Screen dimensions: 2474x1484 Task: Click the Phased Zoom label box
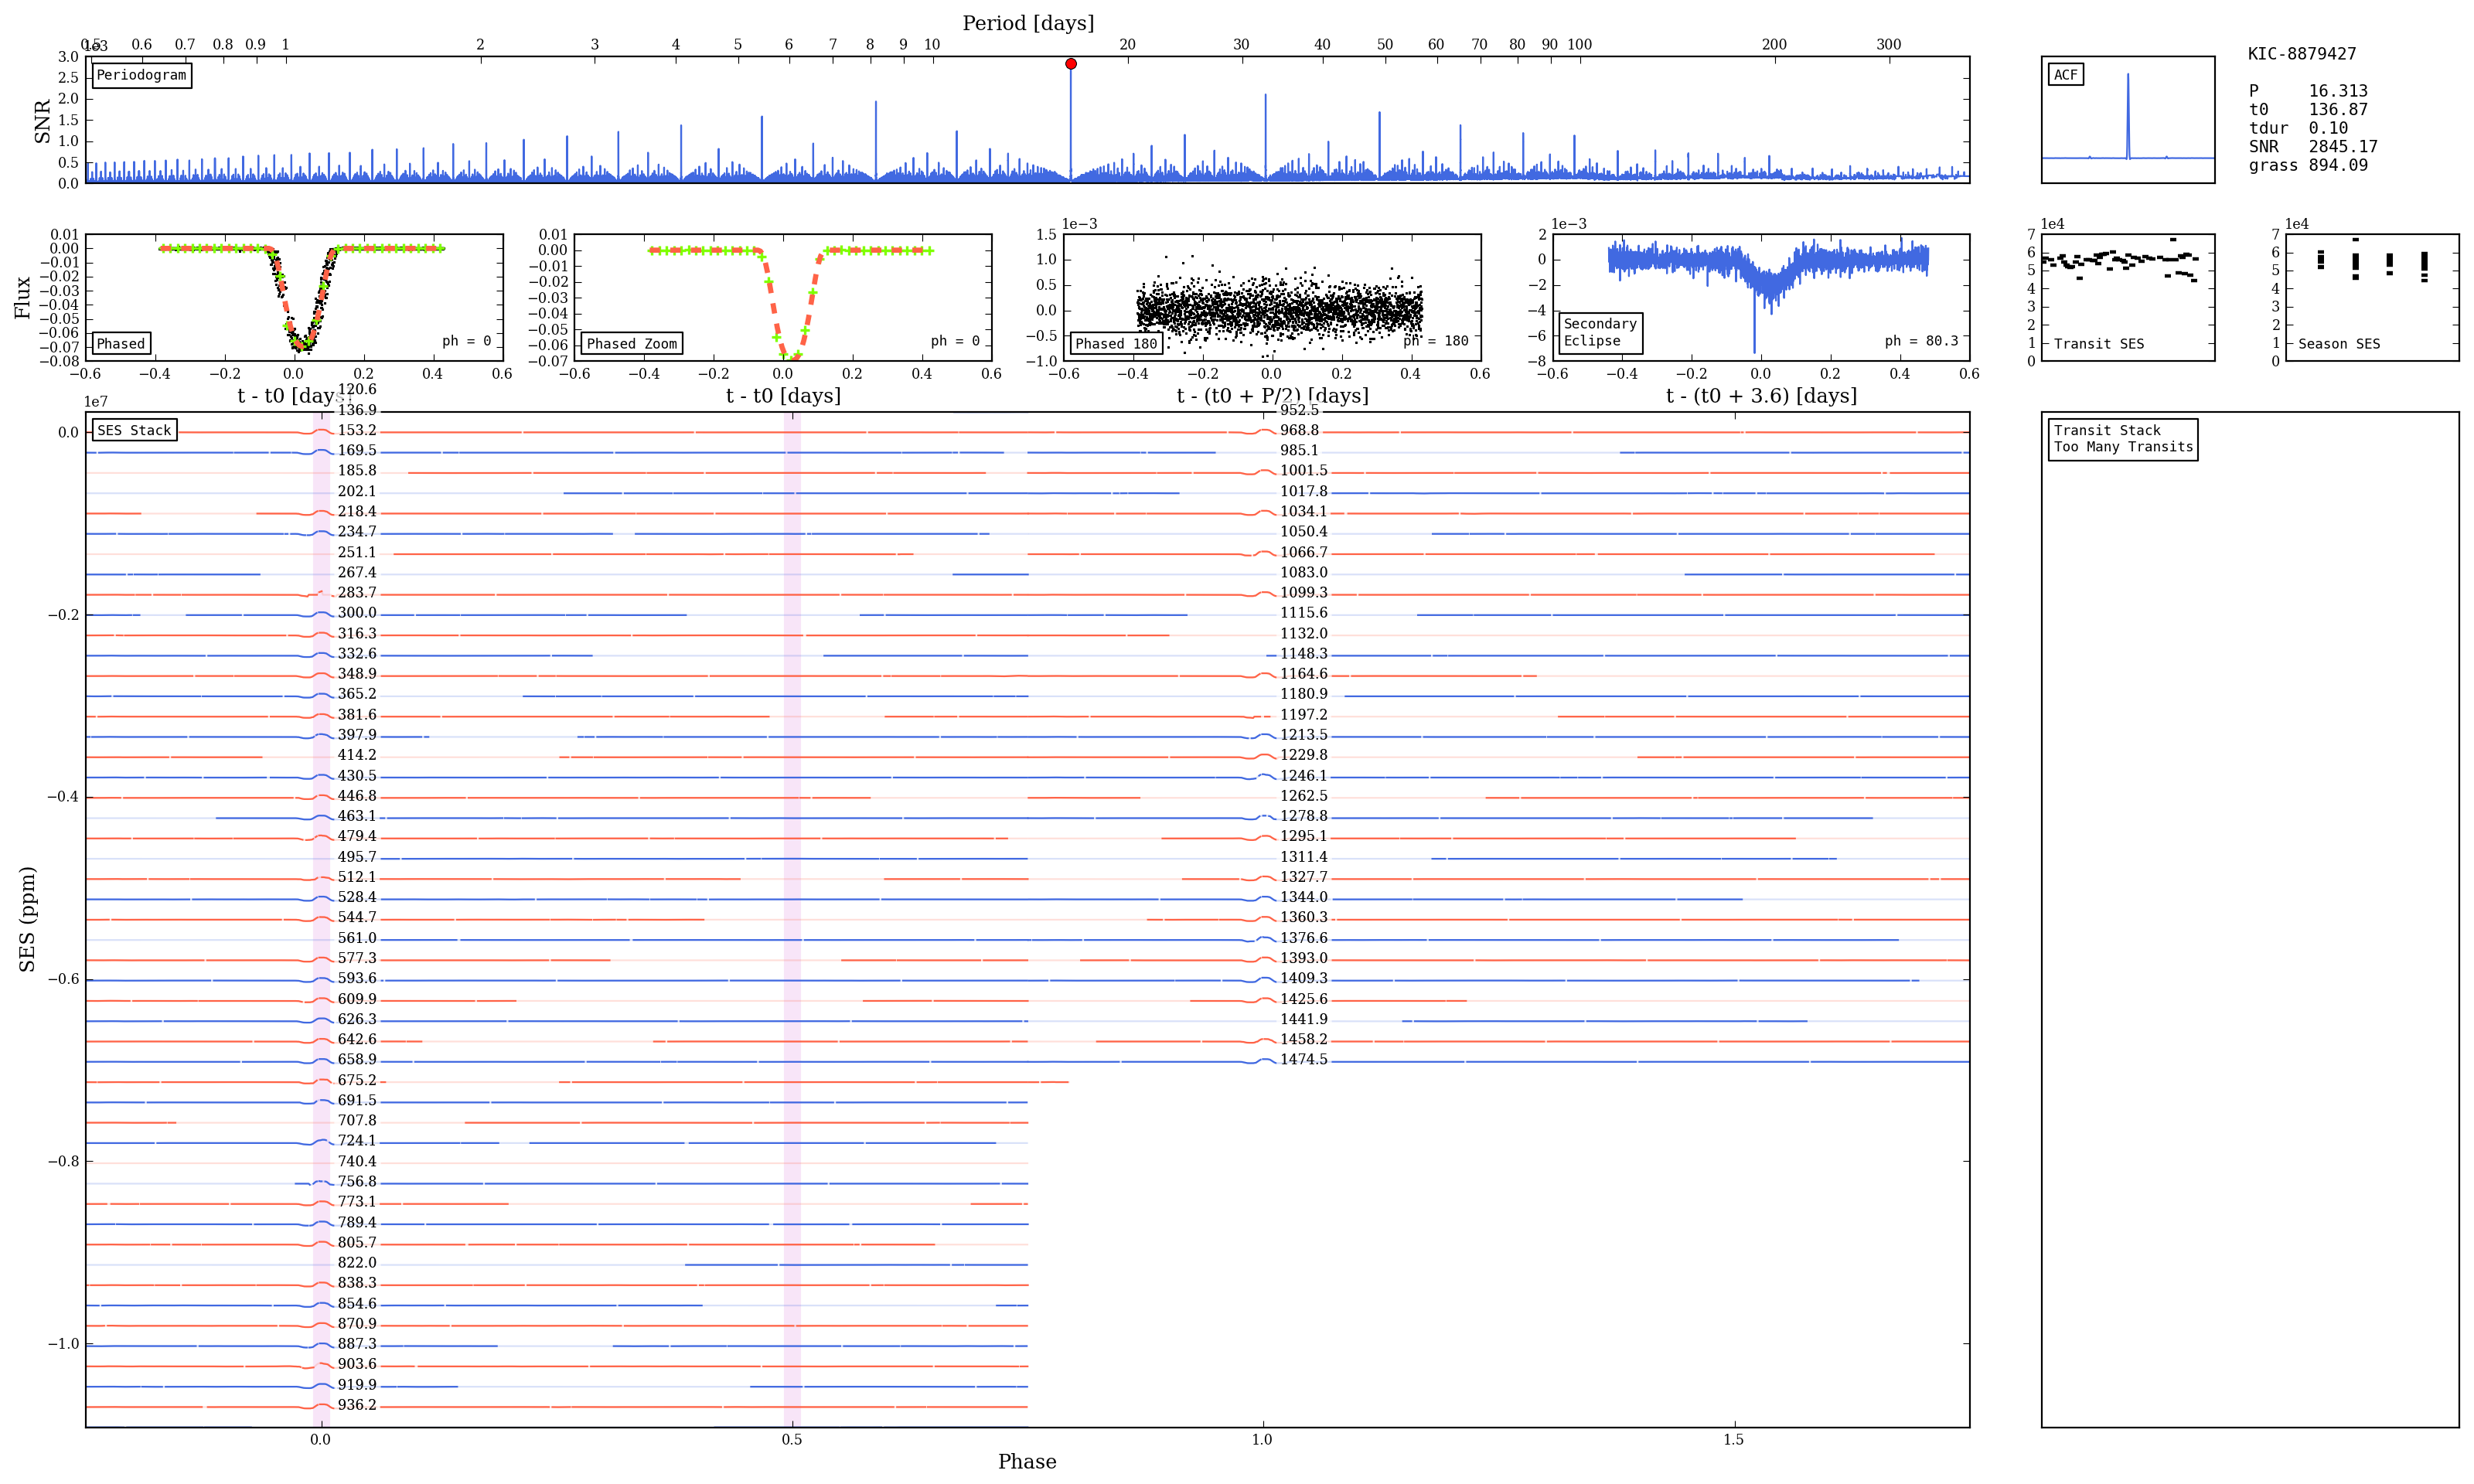[631, 343]
